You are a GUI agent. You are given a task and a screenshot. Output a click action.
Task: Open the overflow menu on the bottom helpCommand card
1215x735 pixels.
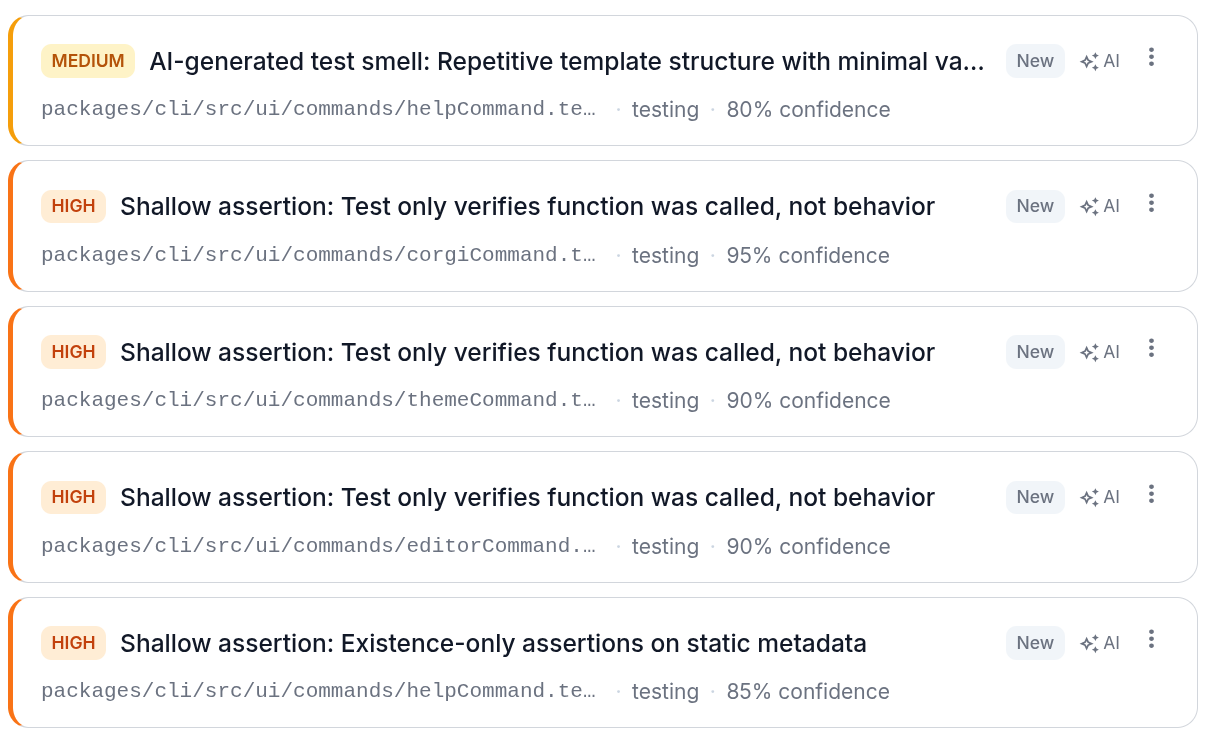[1151, 639]
